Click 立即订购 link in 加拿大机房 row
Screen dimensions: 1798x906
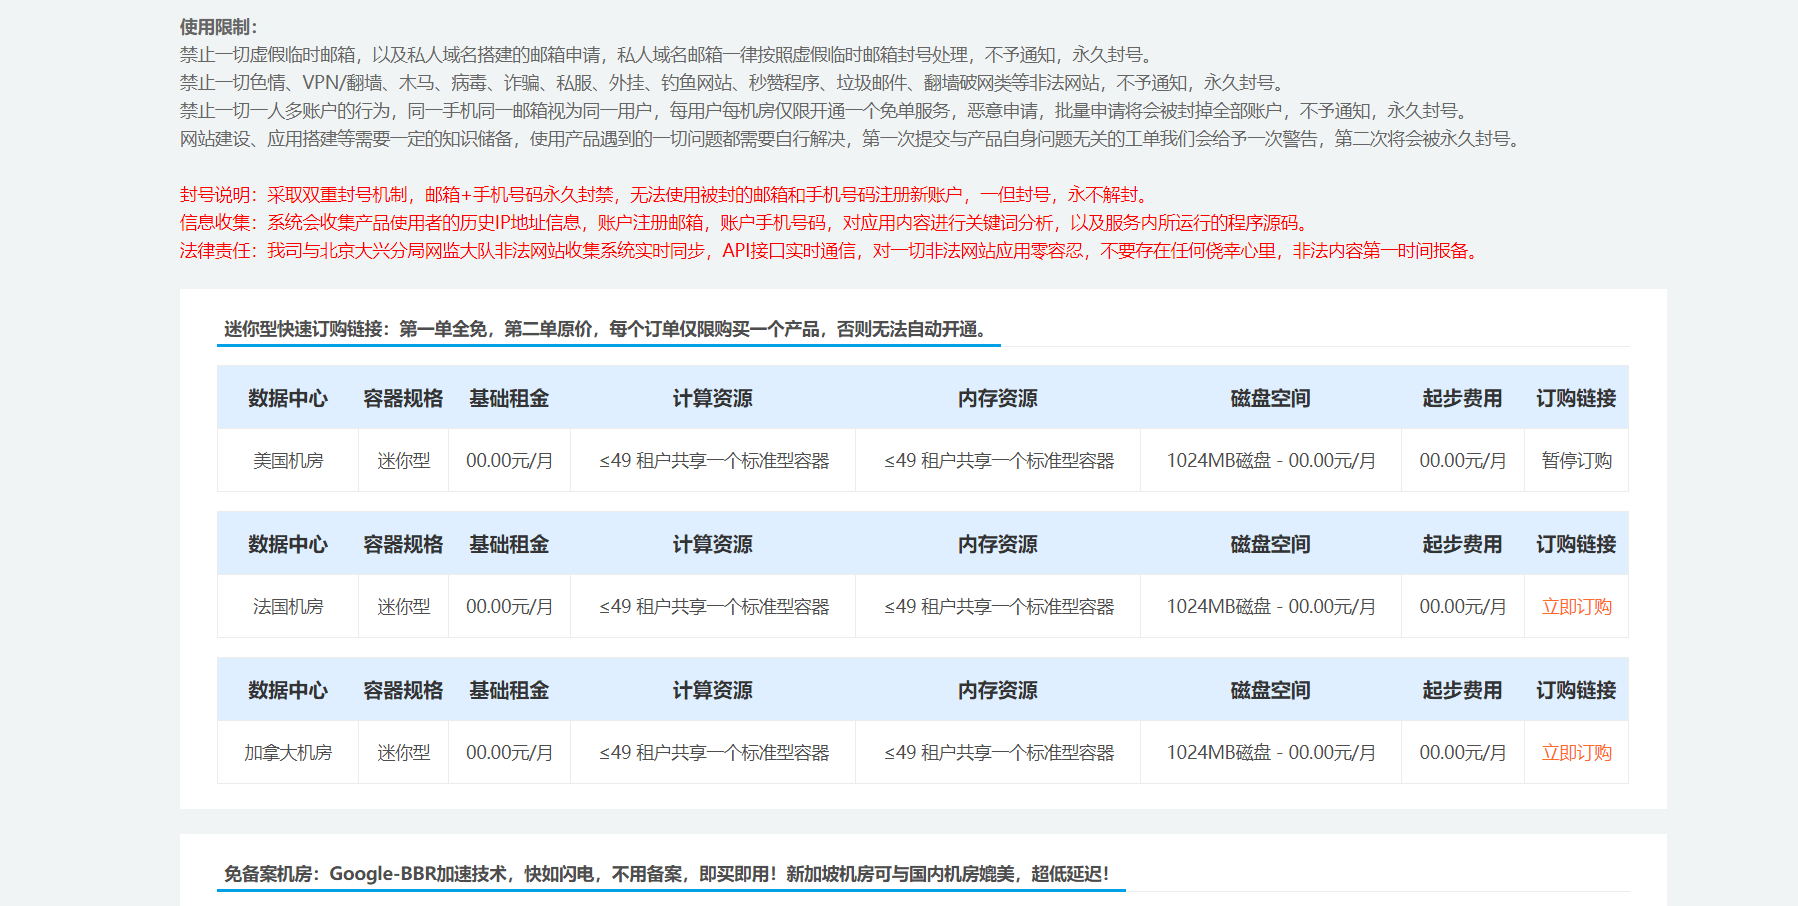1576,753
